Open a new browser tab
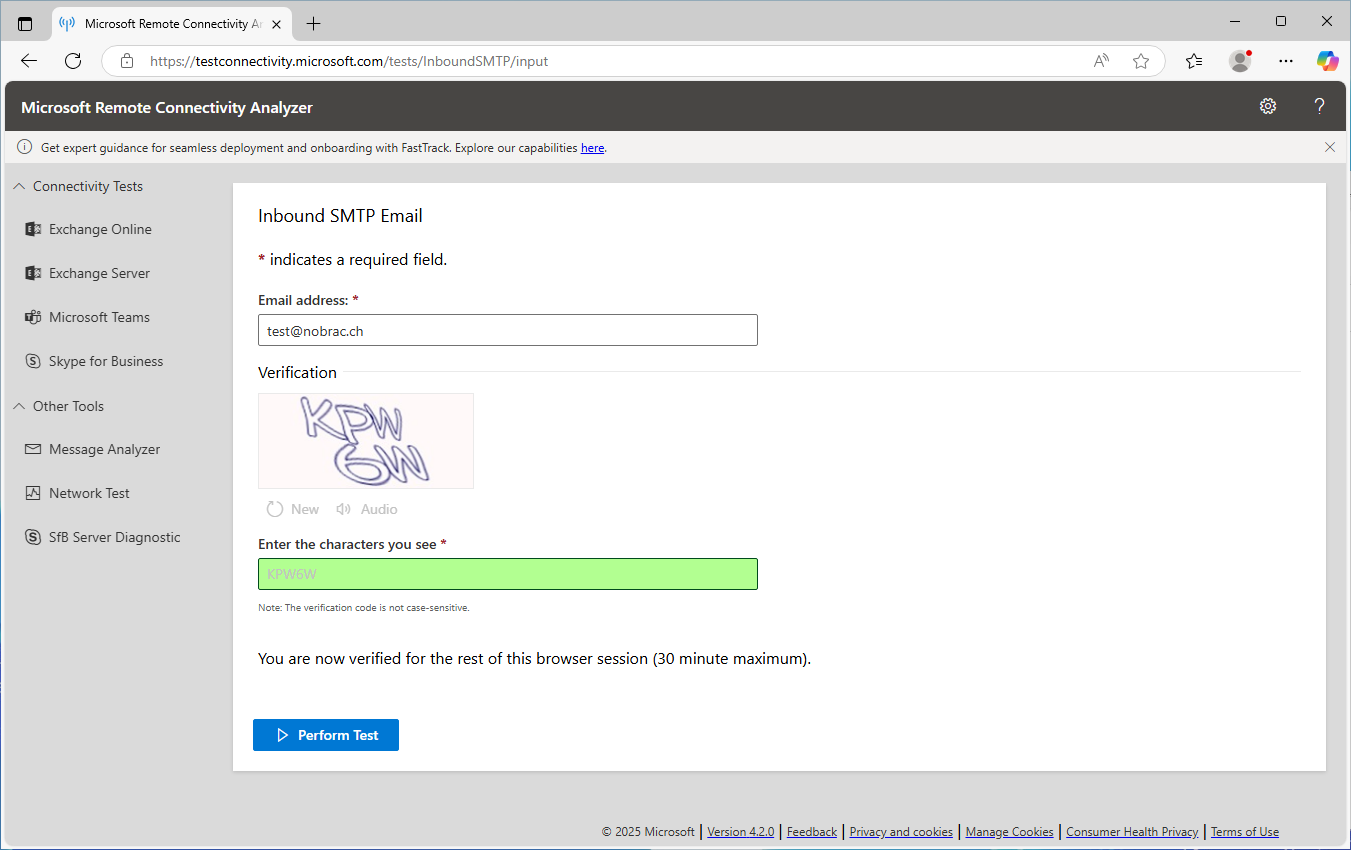 [x=314, y=23]
